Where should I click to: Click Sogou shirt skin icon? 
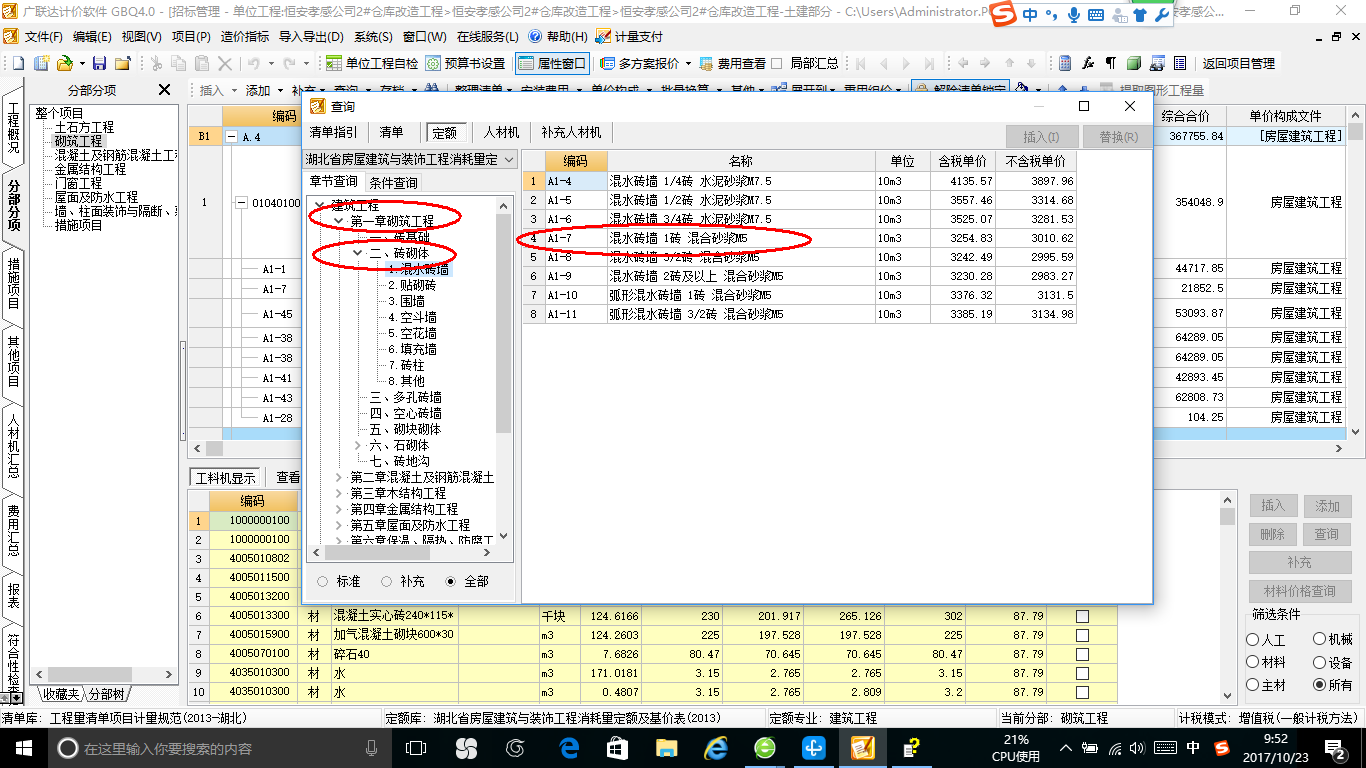click(x=1139, y=15)
